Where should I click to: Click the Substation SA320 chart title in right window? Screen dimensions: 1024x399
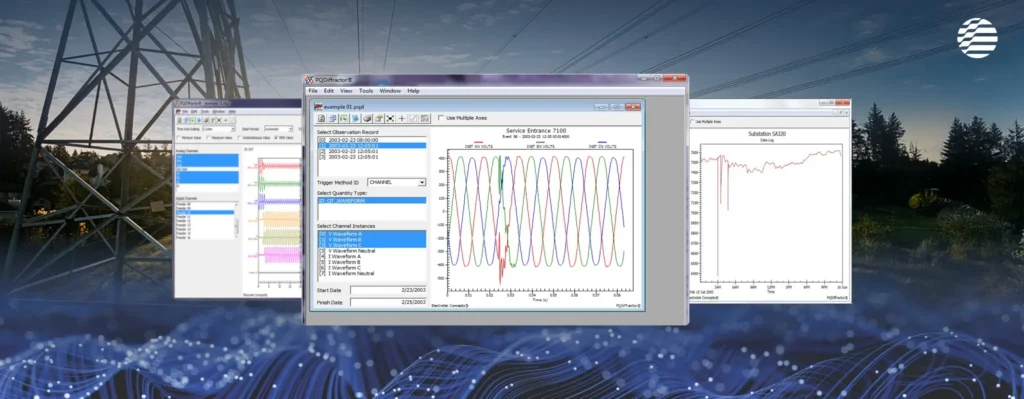[x=767, y=134]
